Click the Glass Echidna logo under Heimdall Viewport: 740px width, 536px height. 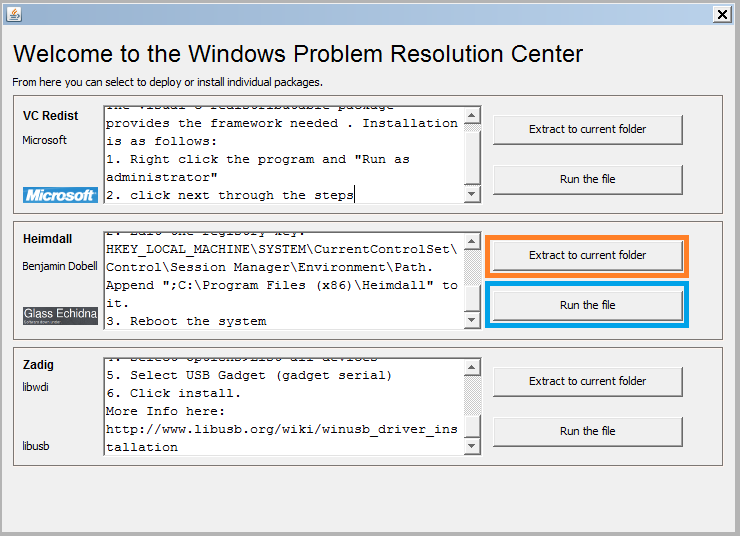tap(60, 315)
